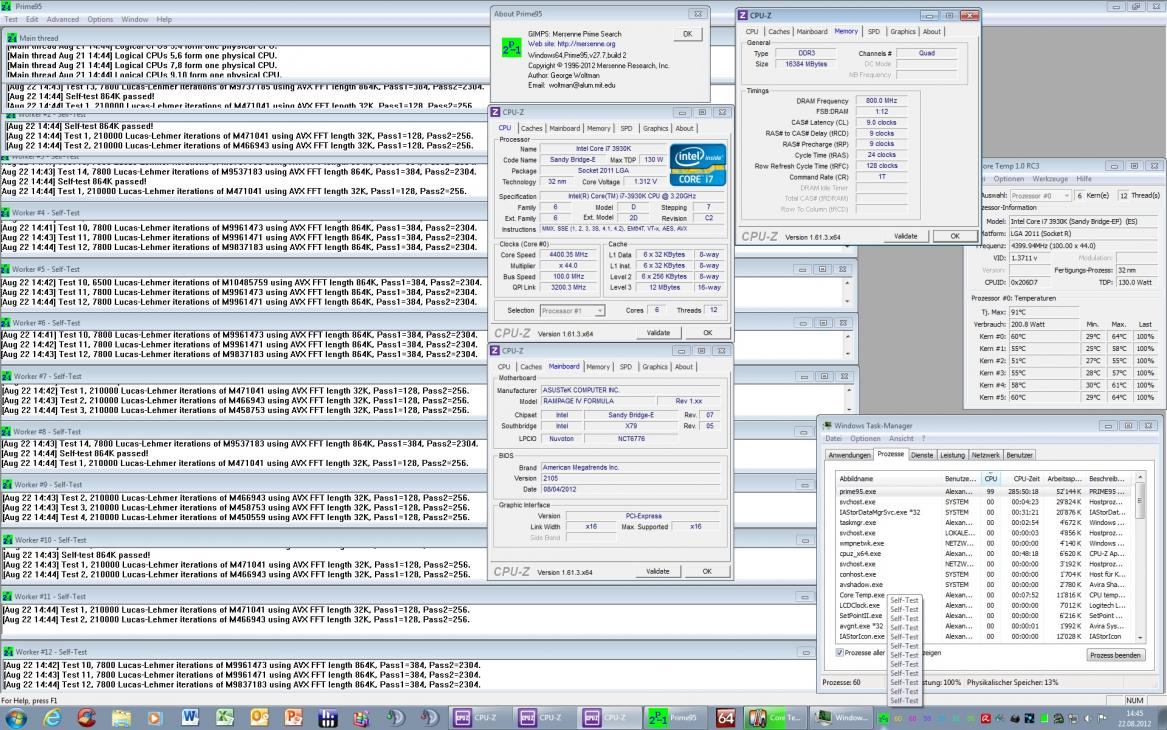Click the Core Speed 4400.35 MHz value

click(568, 254)
